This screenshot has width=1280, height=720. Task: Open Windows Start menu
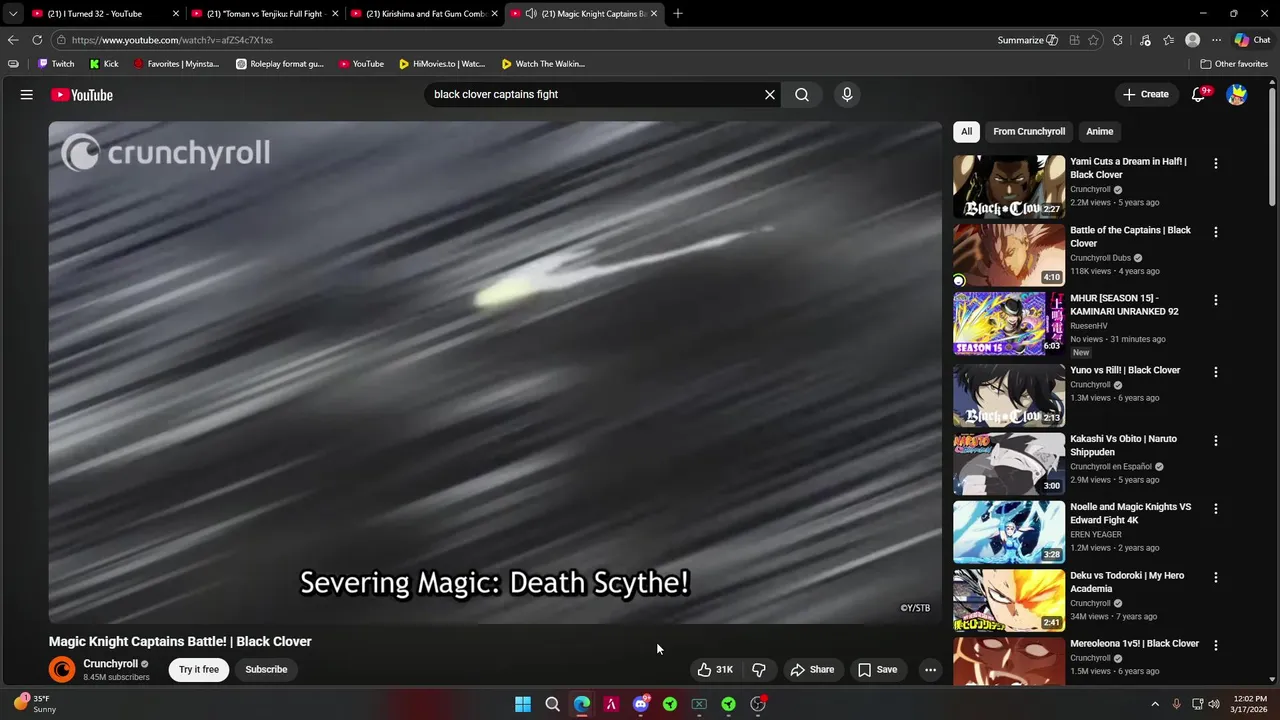pos(523,704)
